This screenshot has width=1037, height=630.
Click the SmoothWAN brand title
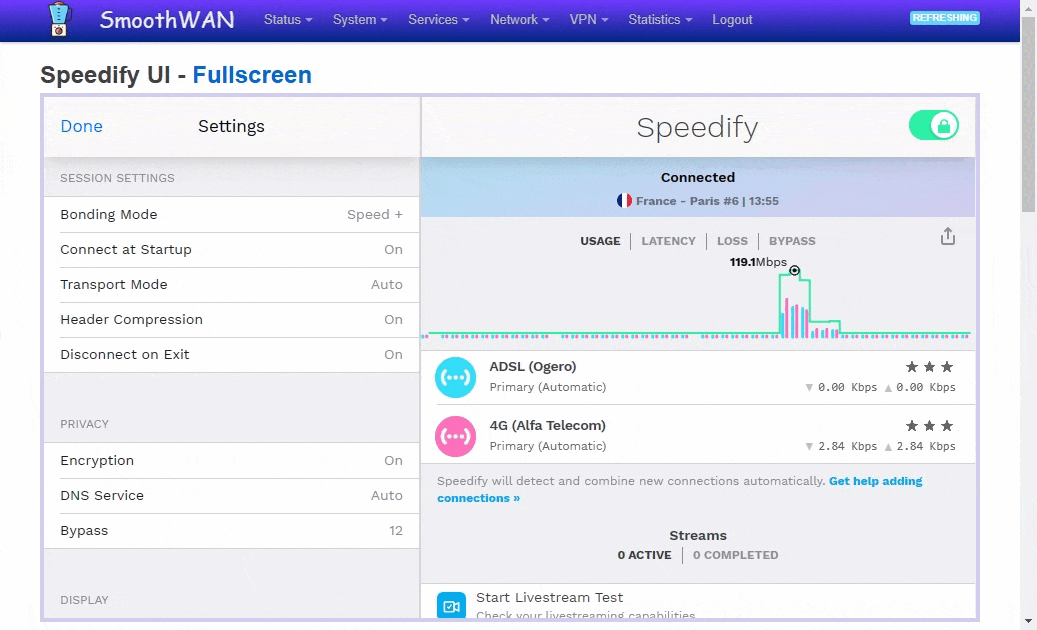click(x=167, y=20)
